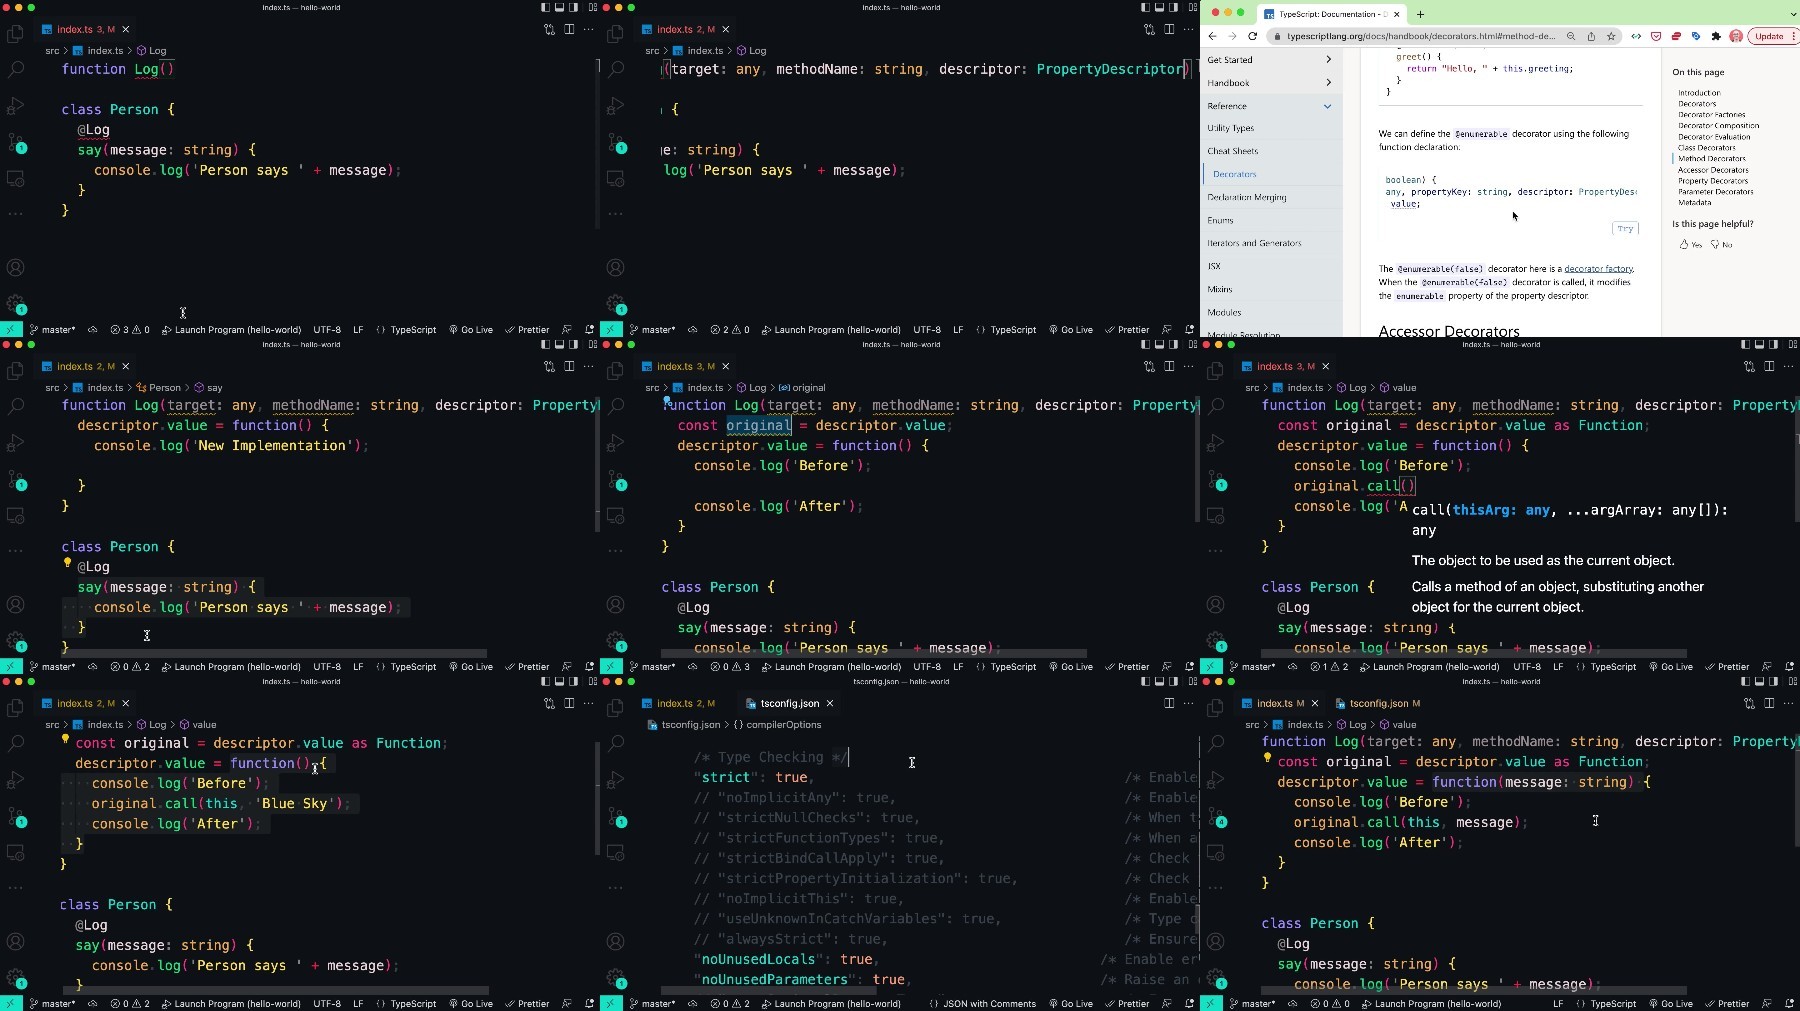Open Declaration Merging in docs sidebar
This screenshot has width=1800, height=1011.
1247,197
